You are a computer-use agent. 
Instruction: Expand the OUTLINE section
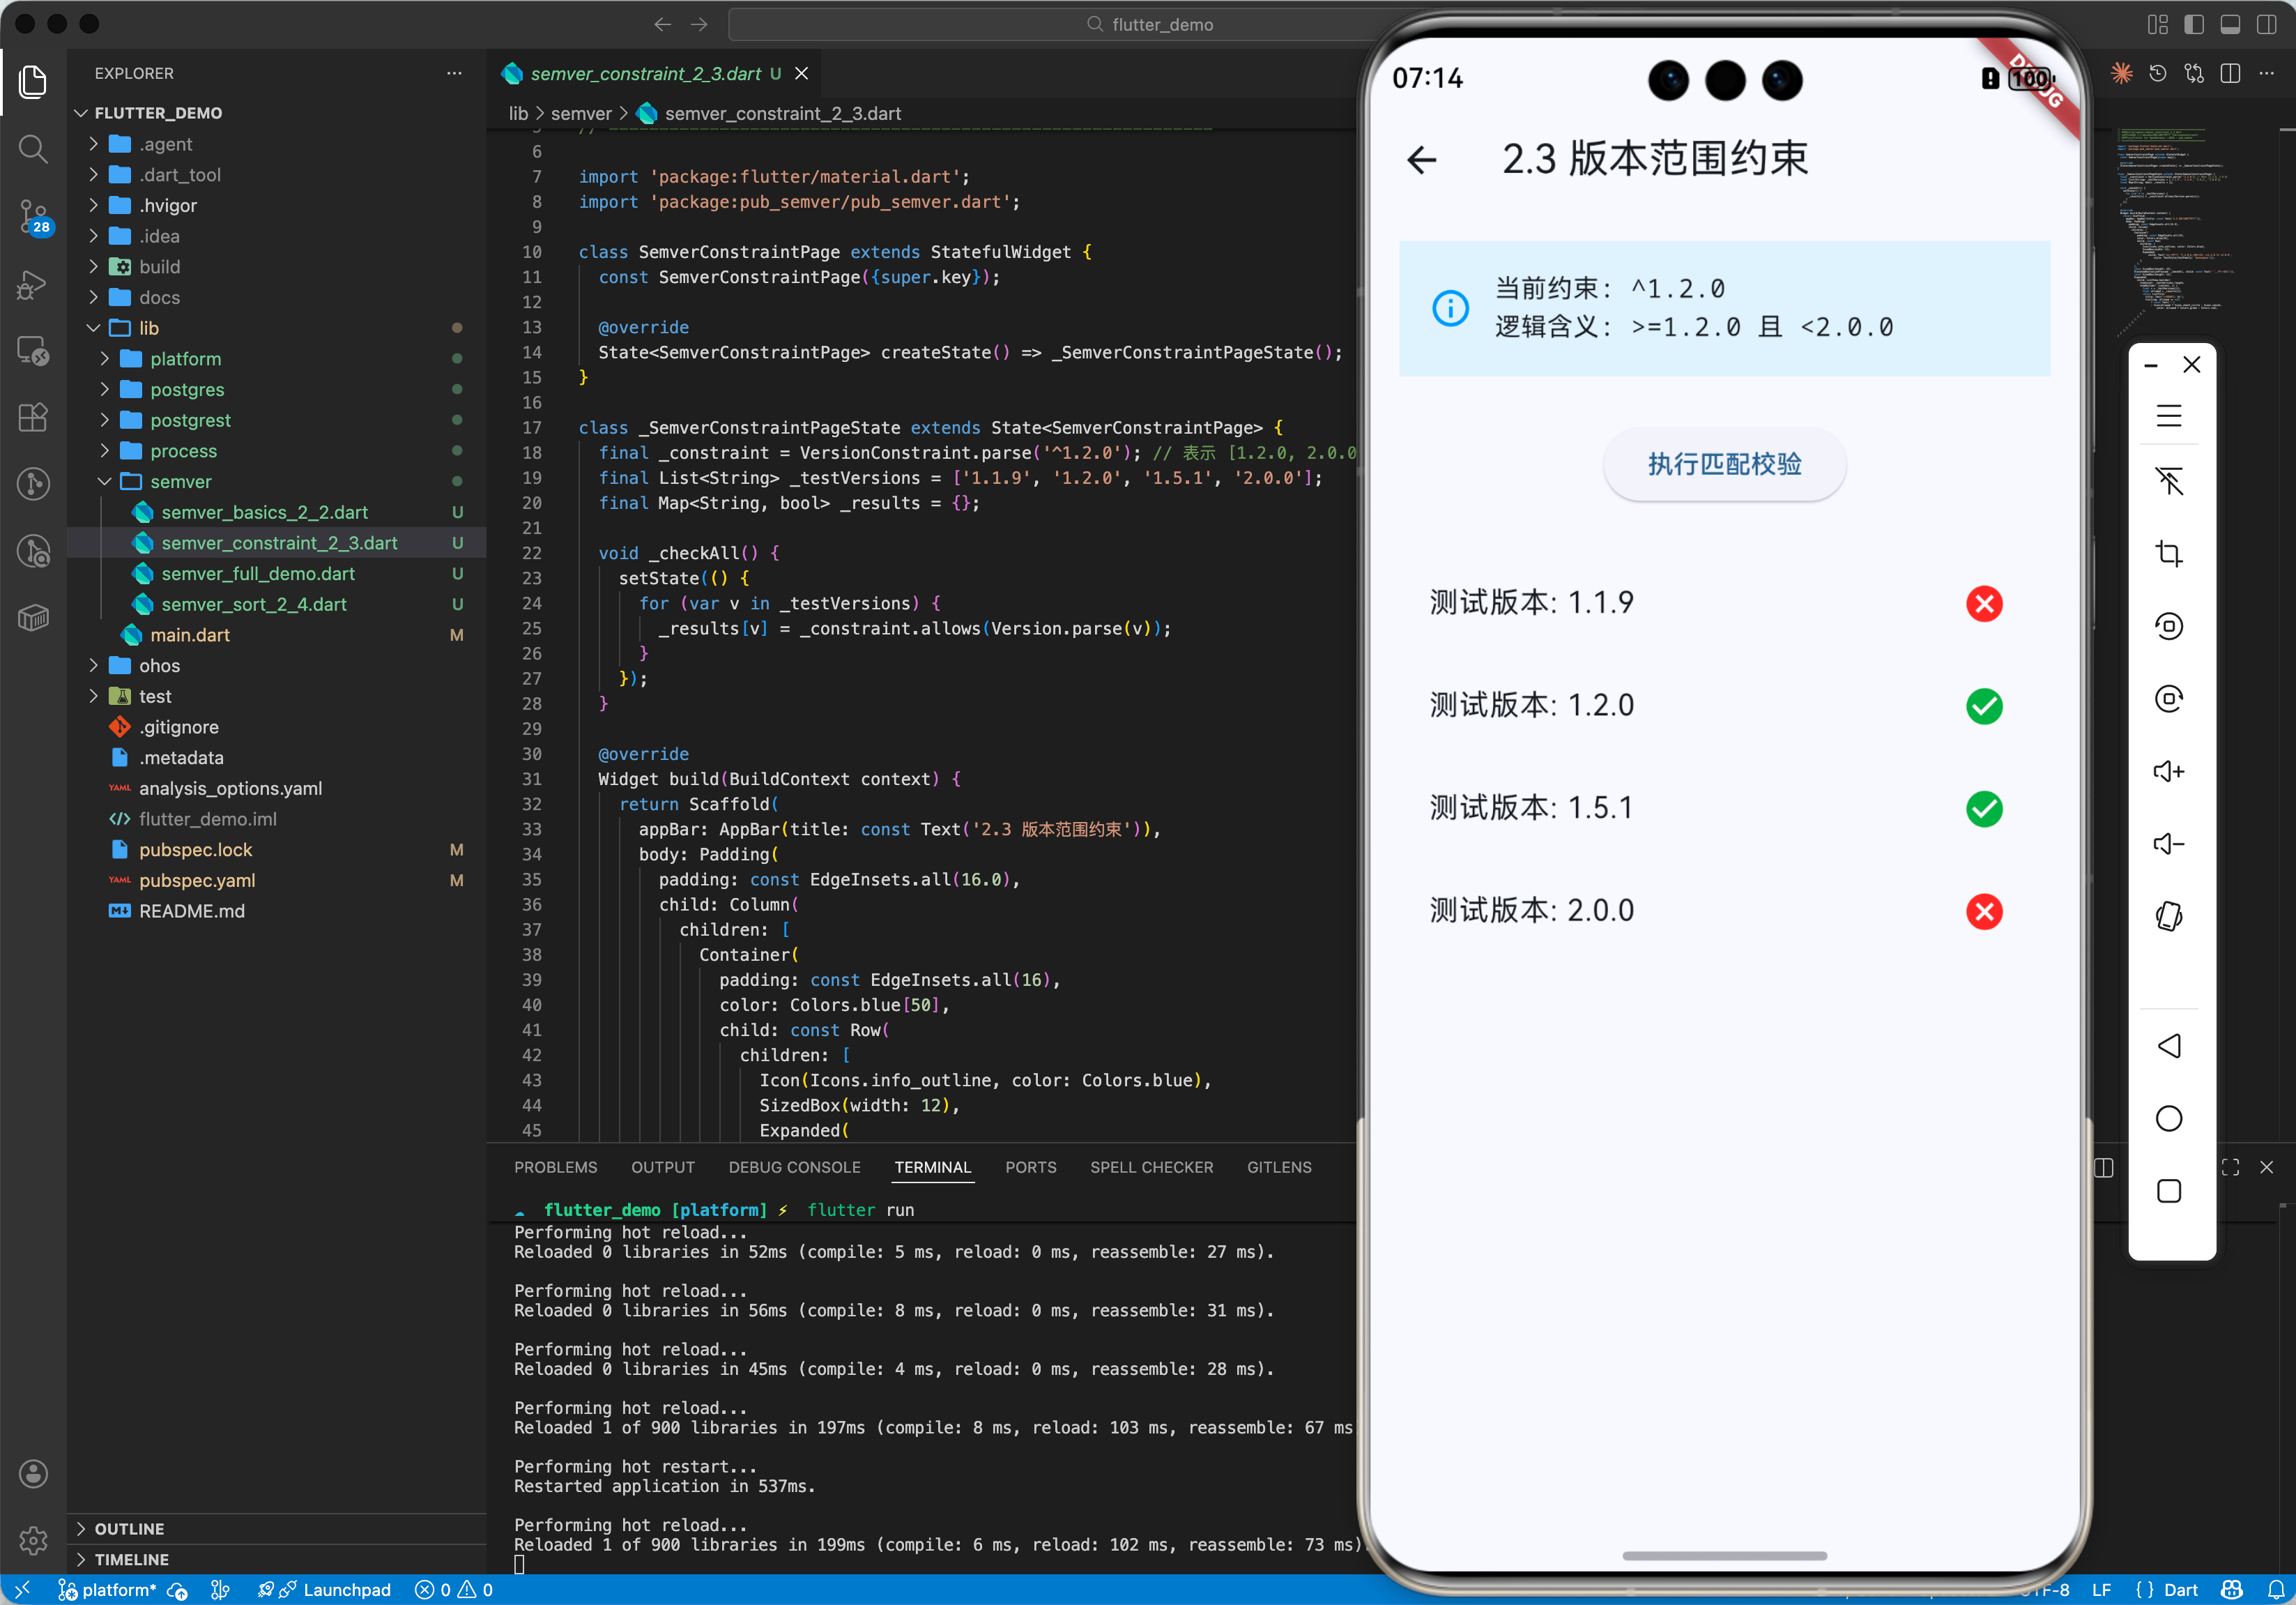click(x=129, y=1529)
